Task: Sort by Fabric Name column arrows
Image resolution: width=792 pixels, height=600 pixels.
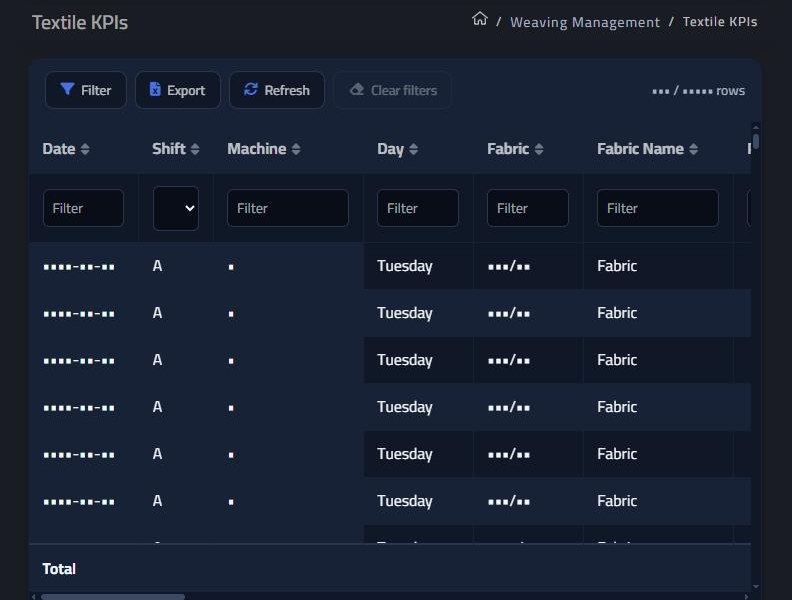Action: (694, 149)
